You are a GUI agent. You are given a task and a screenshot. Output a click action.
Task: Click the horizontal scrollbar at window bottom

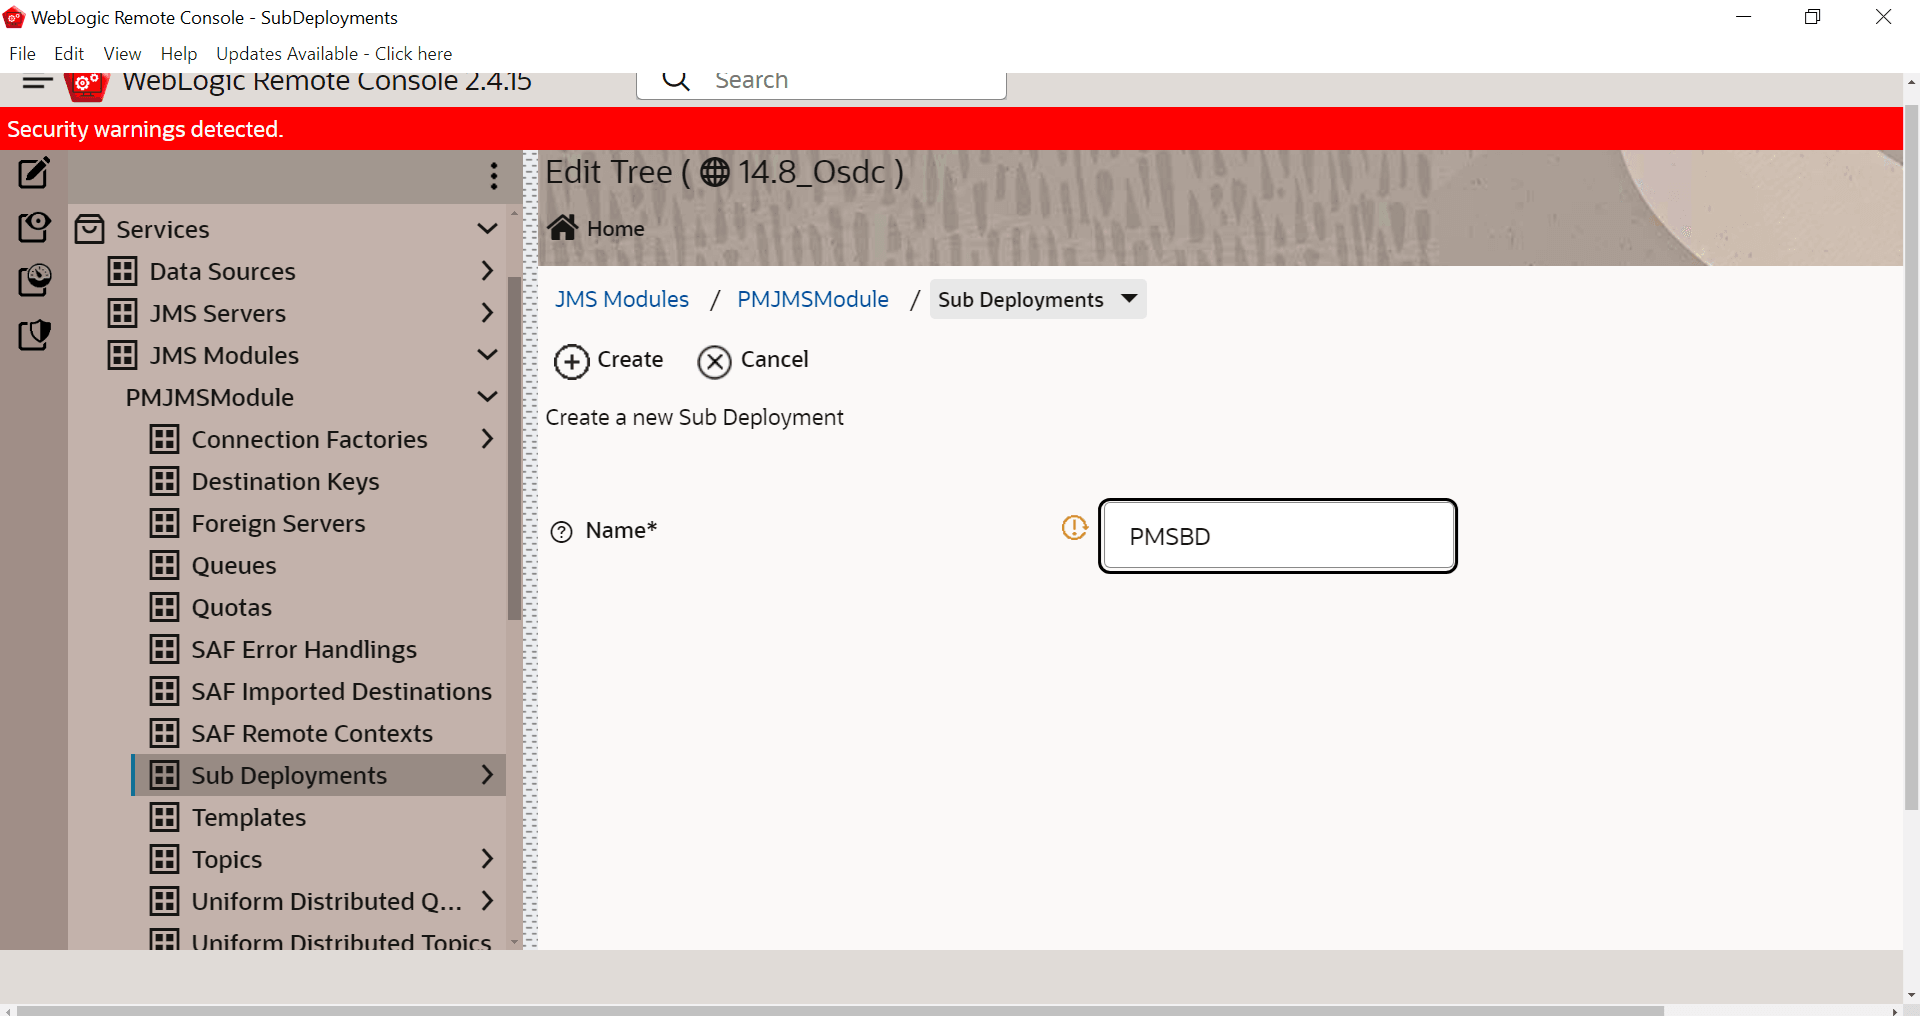(840, 1010)
